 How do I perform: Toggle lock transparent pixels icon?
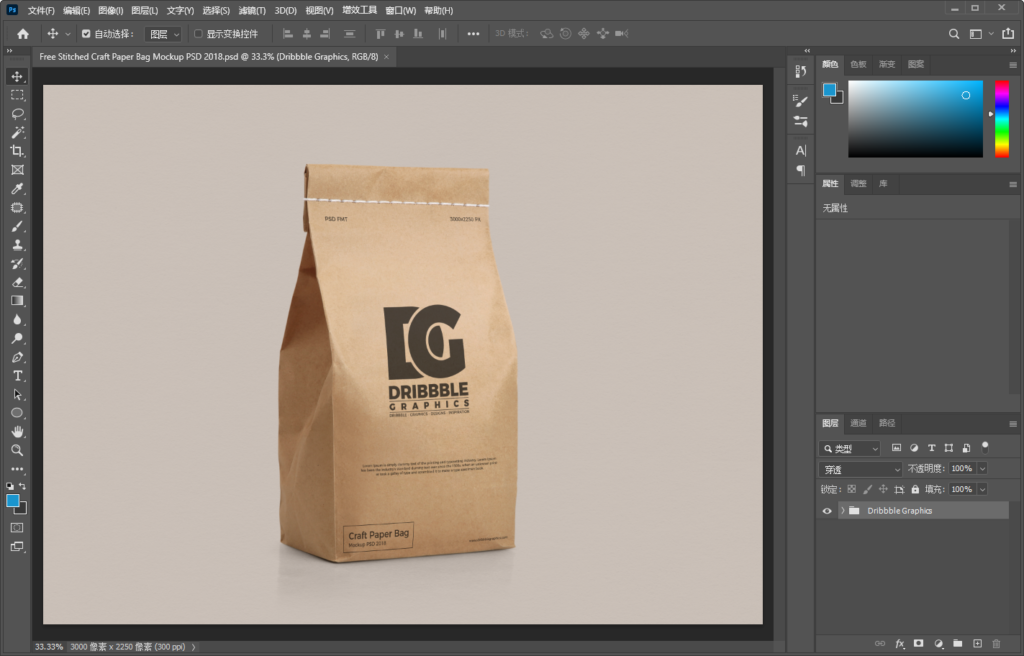pyautogui.click(x=852, y=489)
